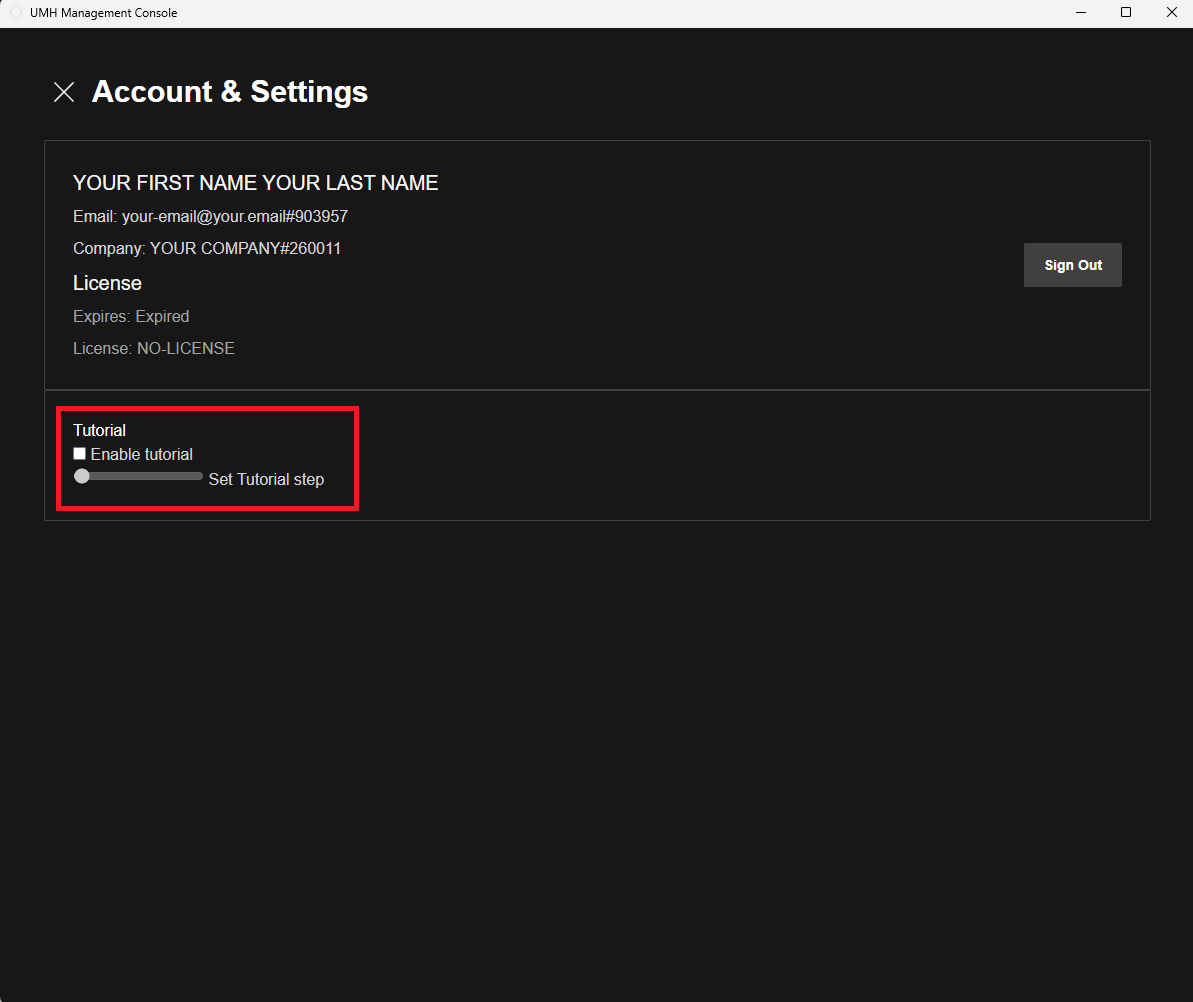Click the Company name line
Viewport: 1193px width, 1002px height.
pyautogui.click(x=207, y=248)
